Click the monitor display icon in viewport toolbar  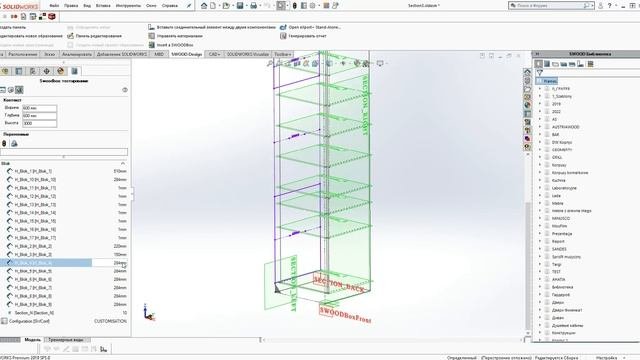coord(380,63)
